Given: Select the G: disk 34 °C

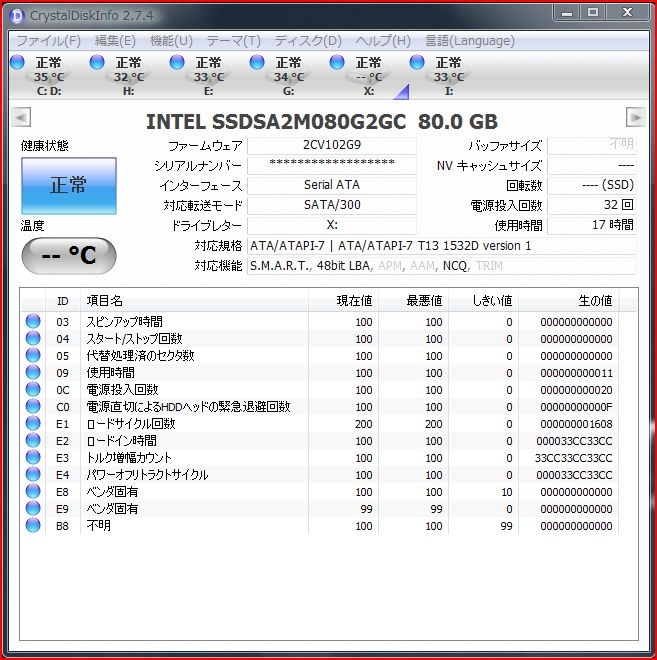Looking at the screenshot, I should [280, 76].
